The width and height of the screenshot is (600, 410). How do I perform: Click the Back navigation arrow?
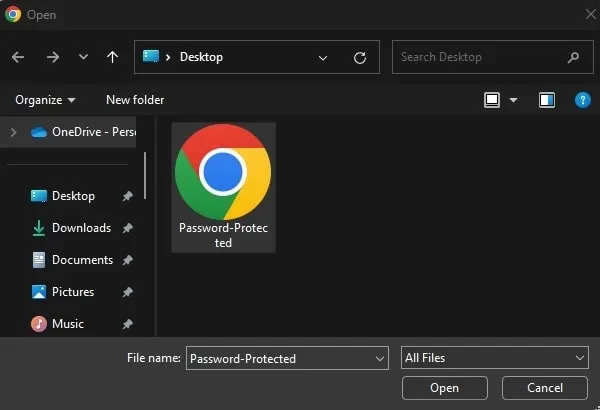(x=18, y=57)
